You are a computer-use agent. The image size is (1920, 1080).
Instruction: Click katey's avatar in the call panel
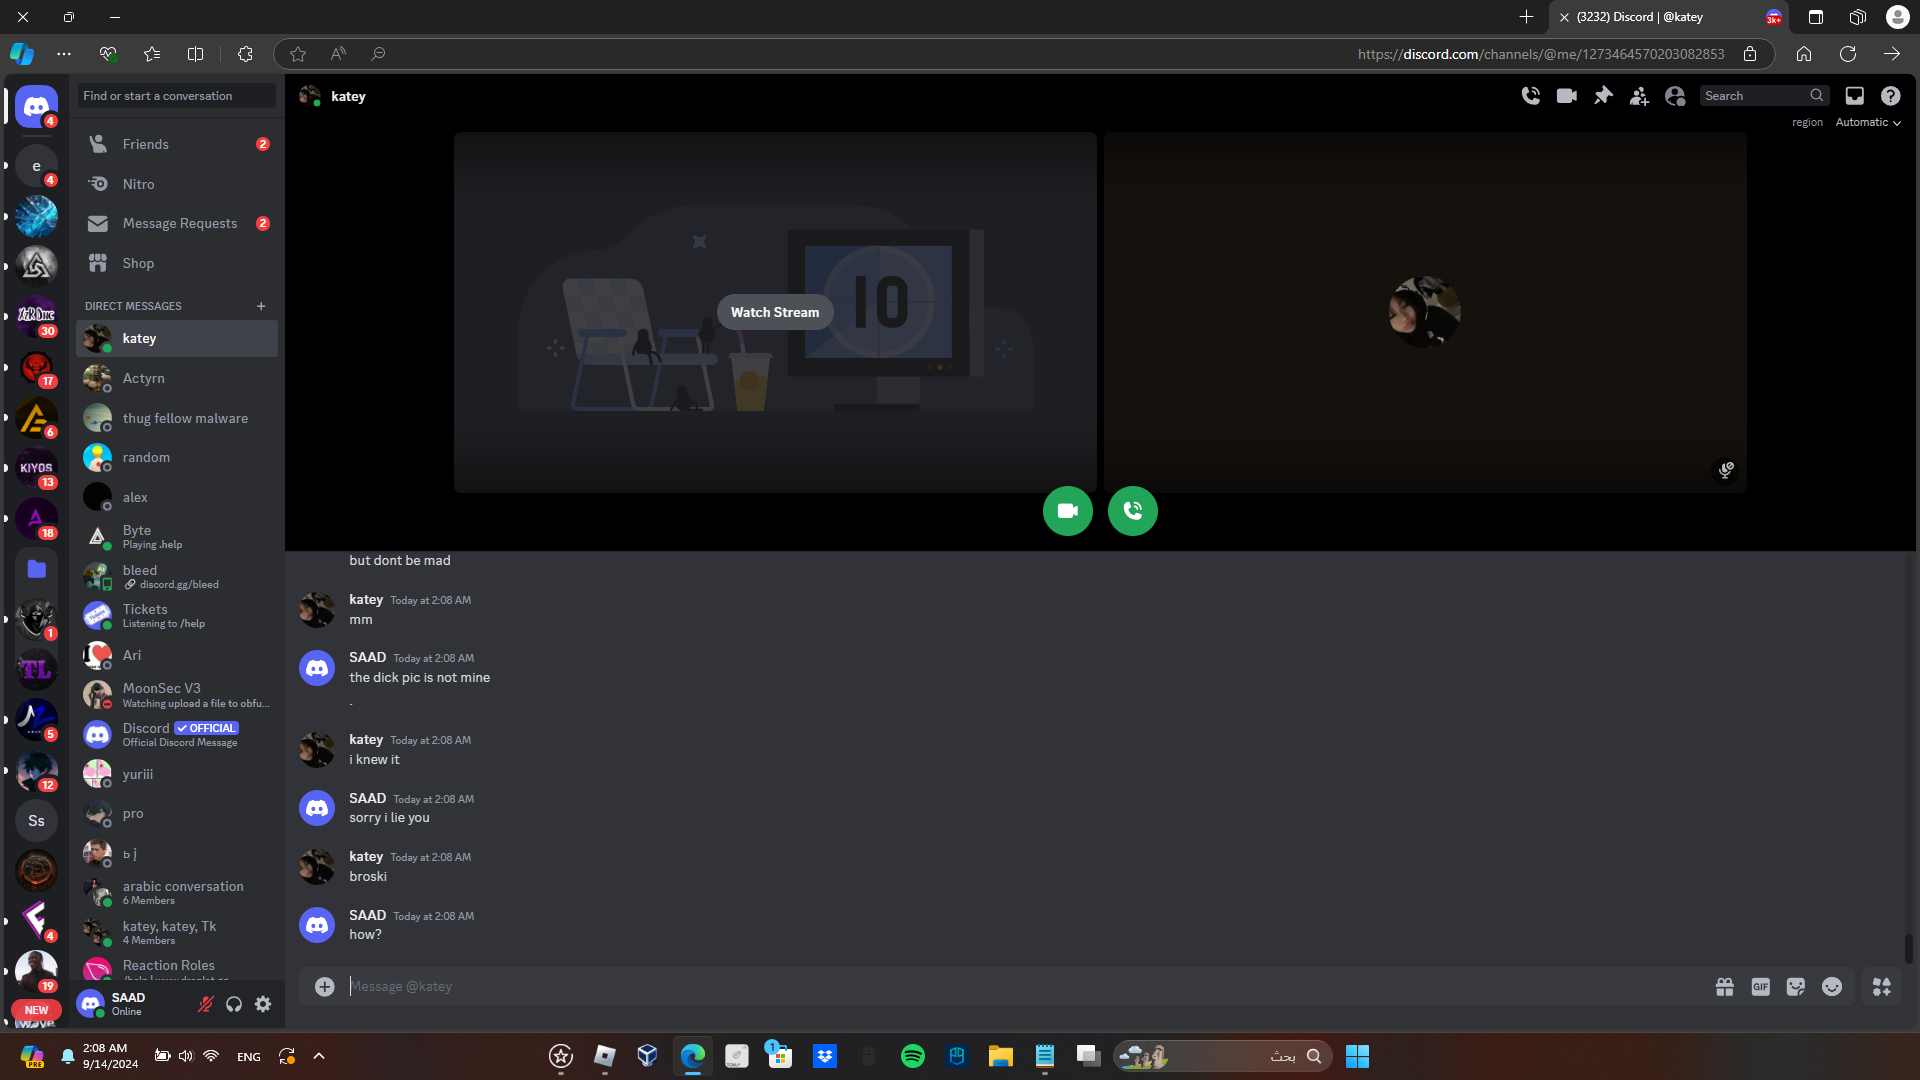1424,312
